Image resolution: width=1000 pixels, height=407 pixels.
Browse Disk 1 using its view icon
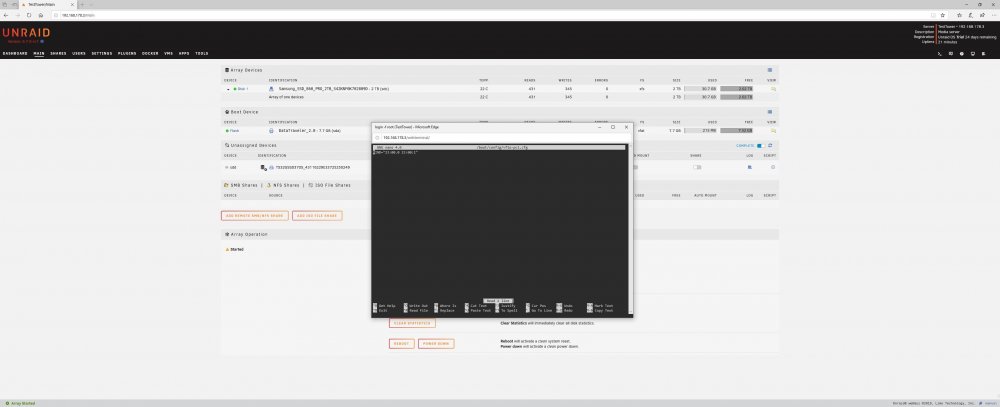coord(773,89)
